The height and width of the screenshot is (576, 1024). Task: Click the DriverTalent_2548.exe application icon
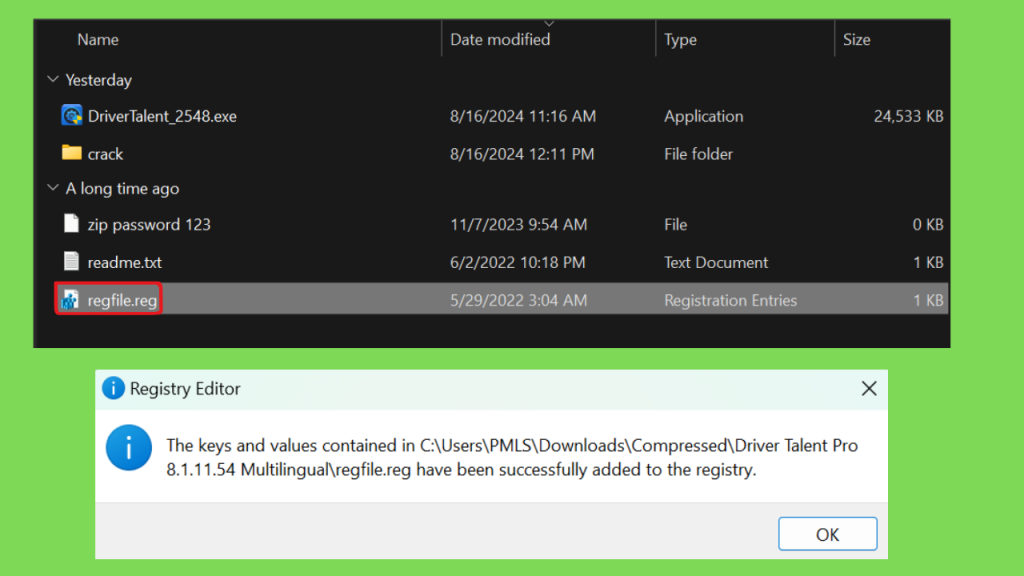point(72,116)
